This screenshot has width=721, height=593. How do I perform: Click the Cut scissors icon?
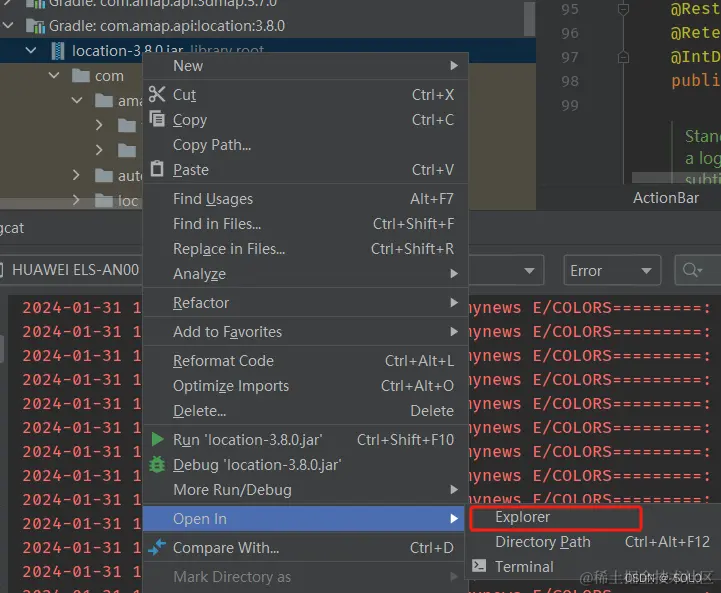coord(157,94)
